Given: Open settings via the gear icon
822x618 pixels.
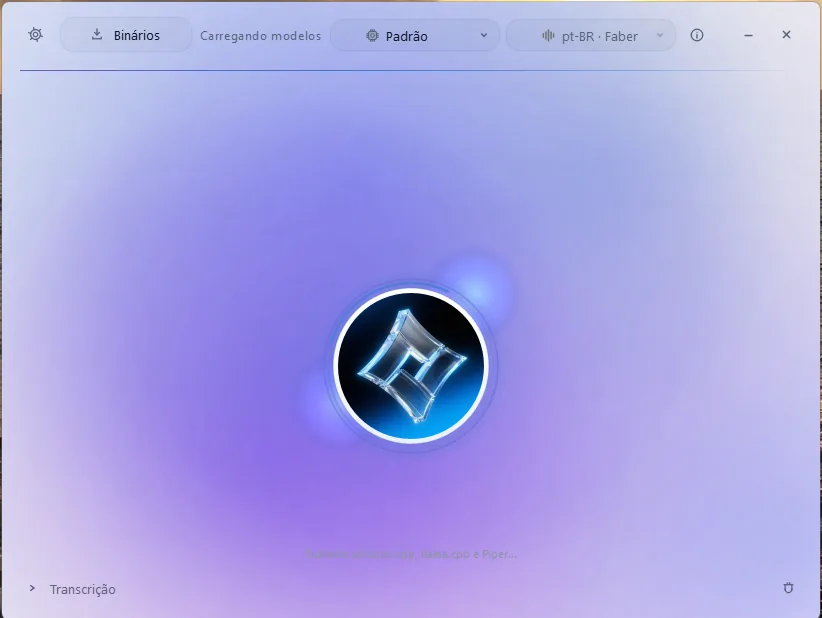Looking at the screenshot, I should point(36,35).
